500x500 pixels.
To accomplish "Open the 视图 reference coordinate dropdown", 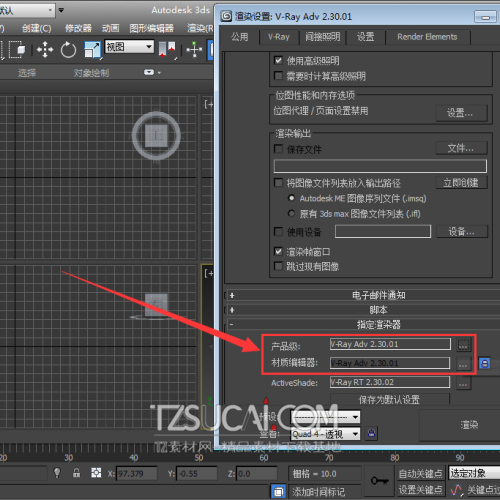I will [x=129, y=46].
